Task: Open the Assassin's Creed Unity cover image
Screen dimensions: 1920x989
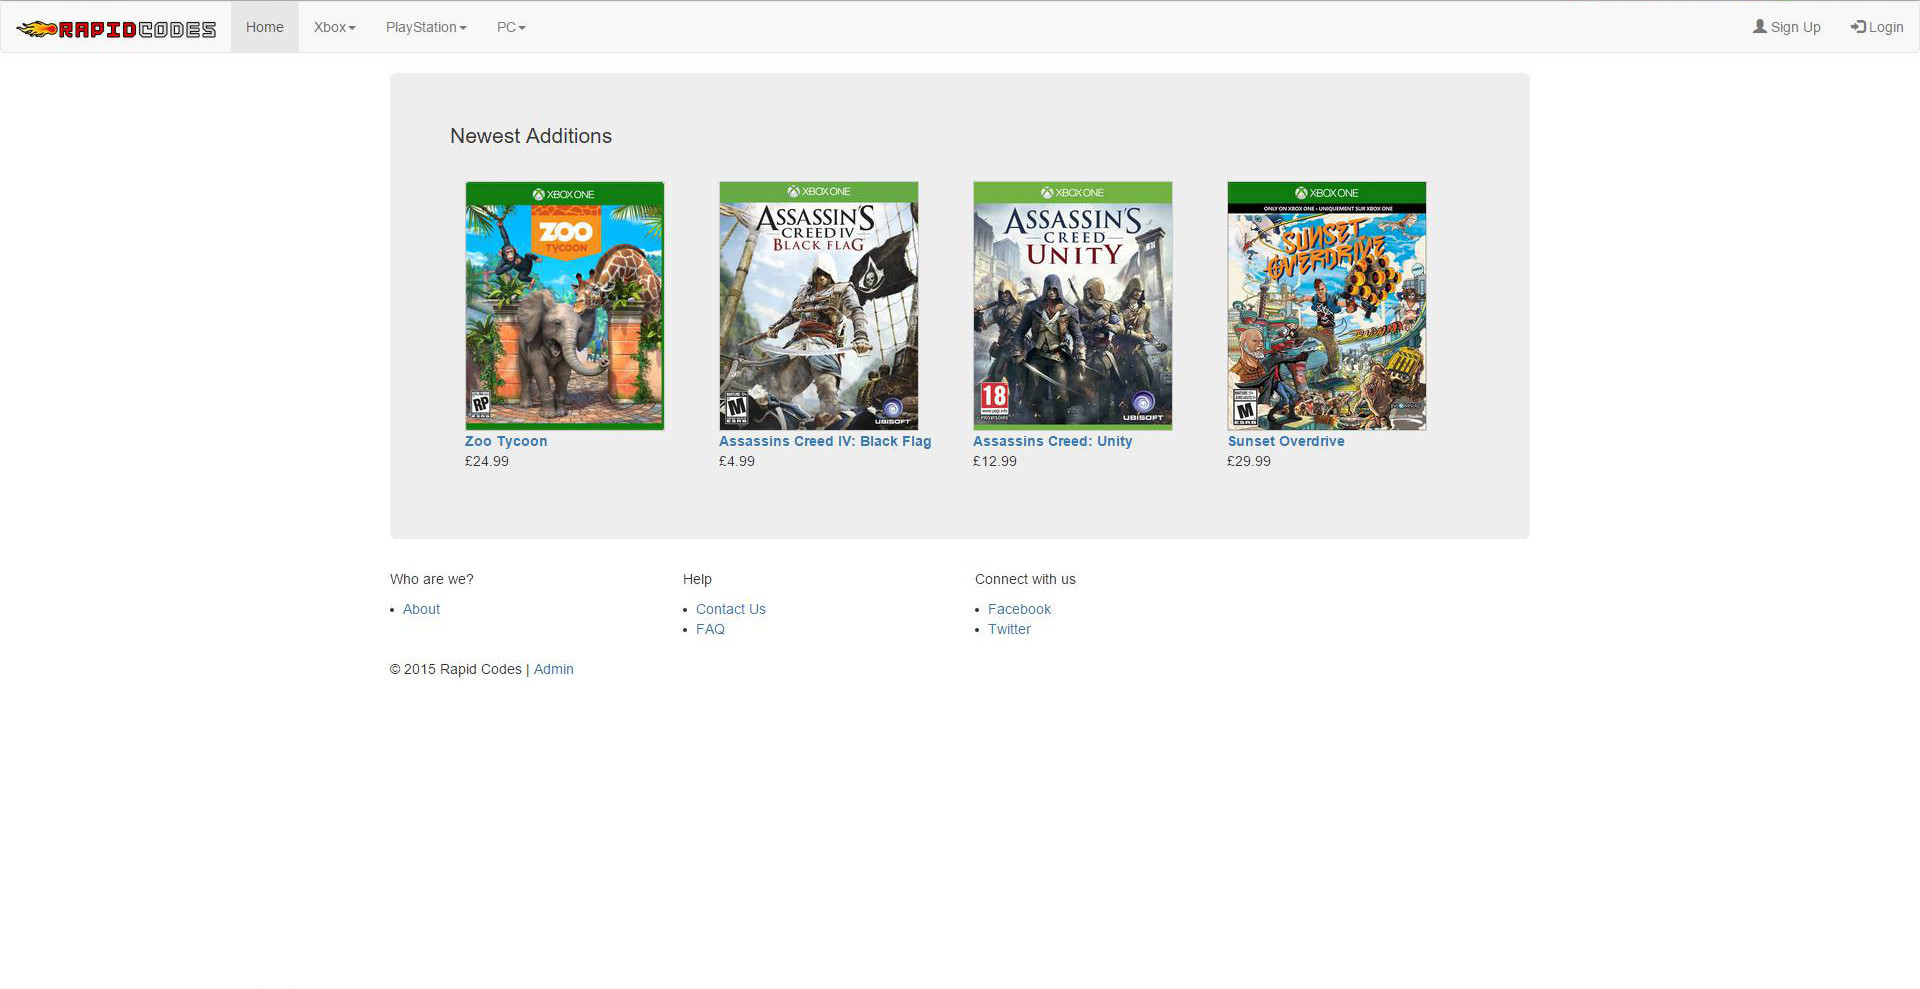Action: pyautogui.click(x=1073, y=306)
